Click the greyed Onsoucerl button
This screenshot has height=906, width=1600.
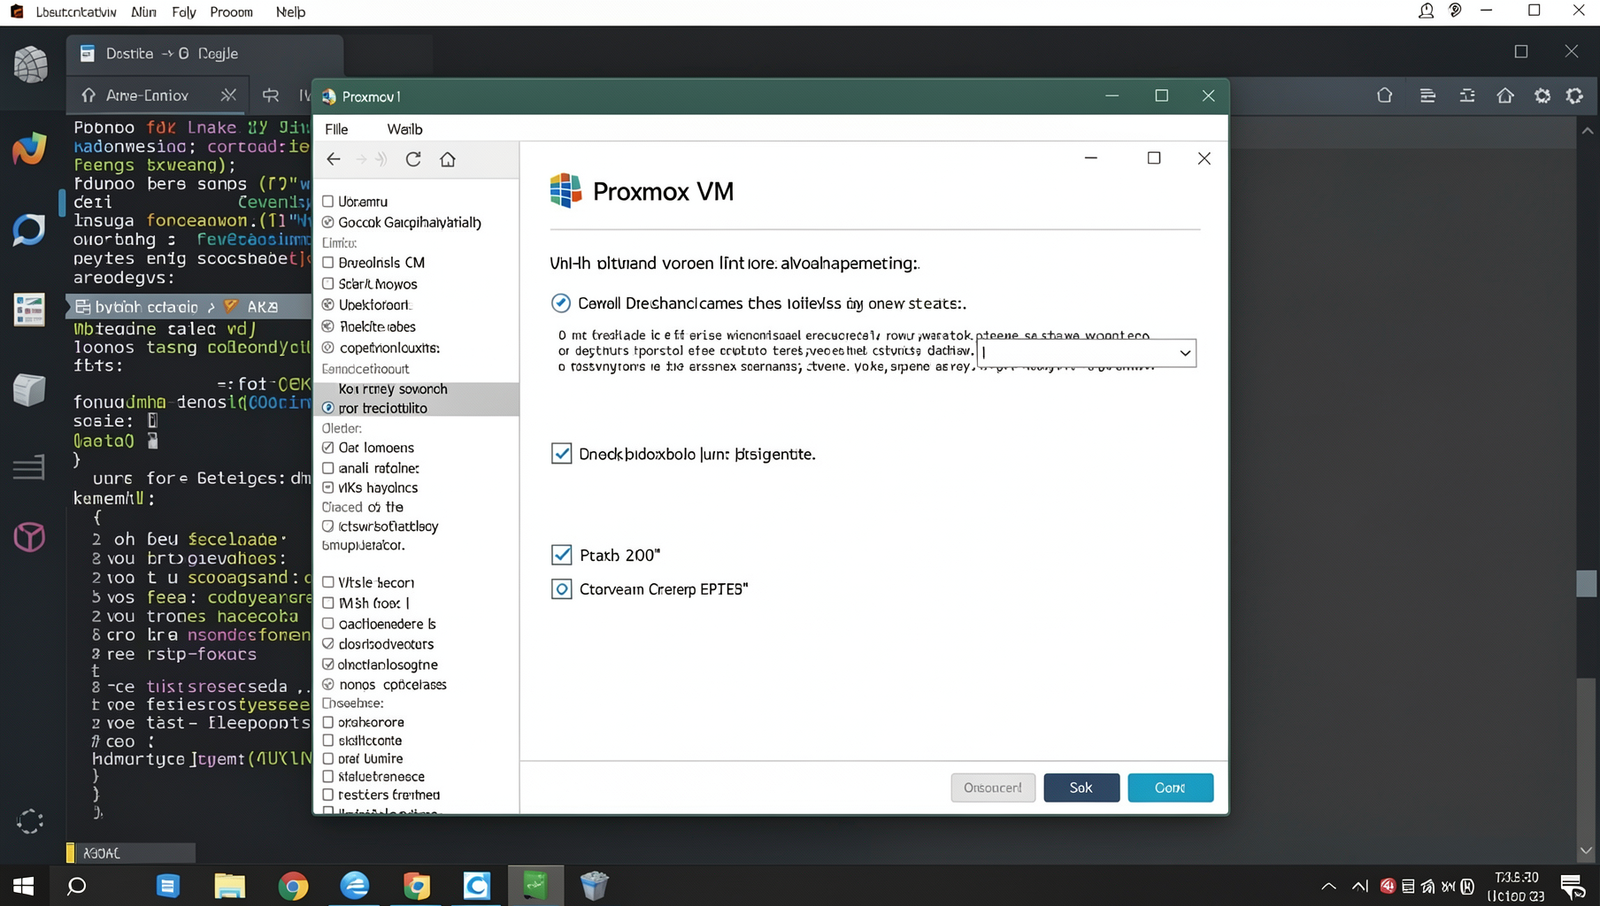point(993,788)
